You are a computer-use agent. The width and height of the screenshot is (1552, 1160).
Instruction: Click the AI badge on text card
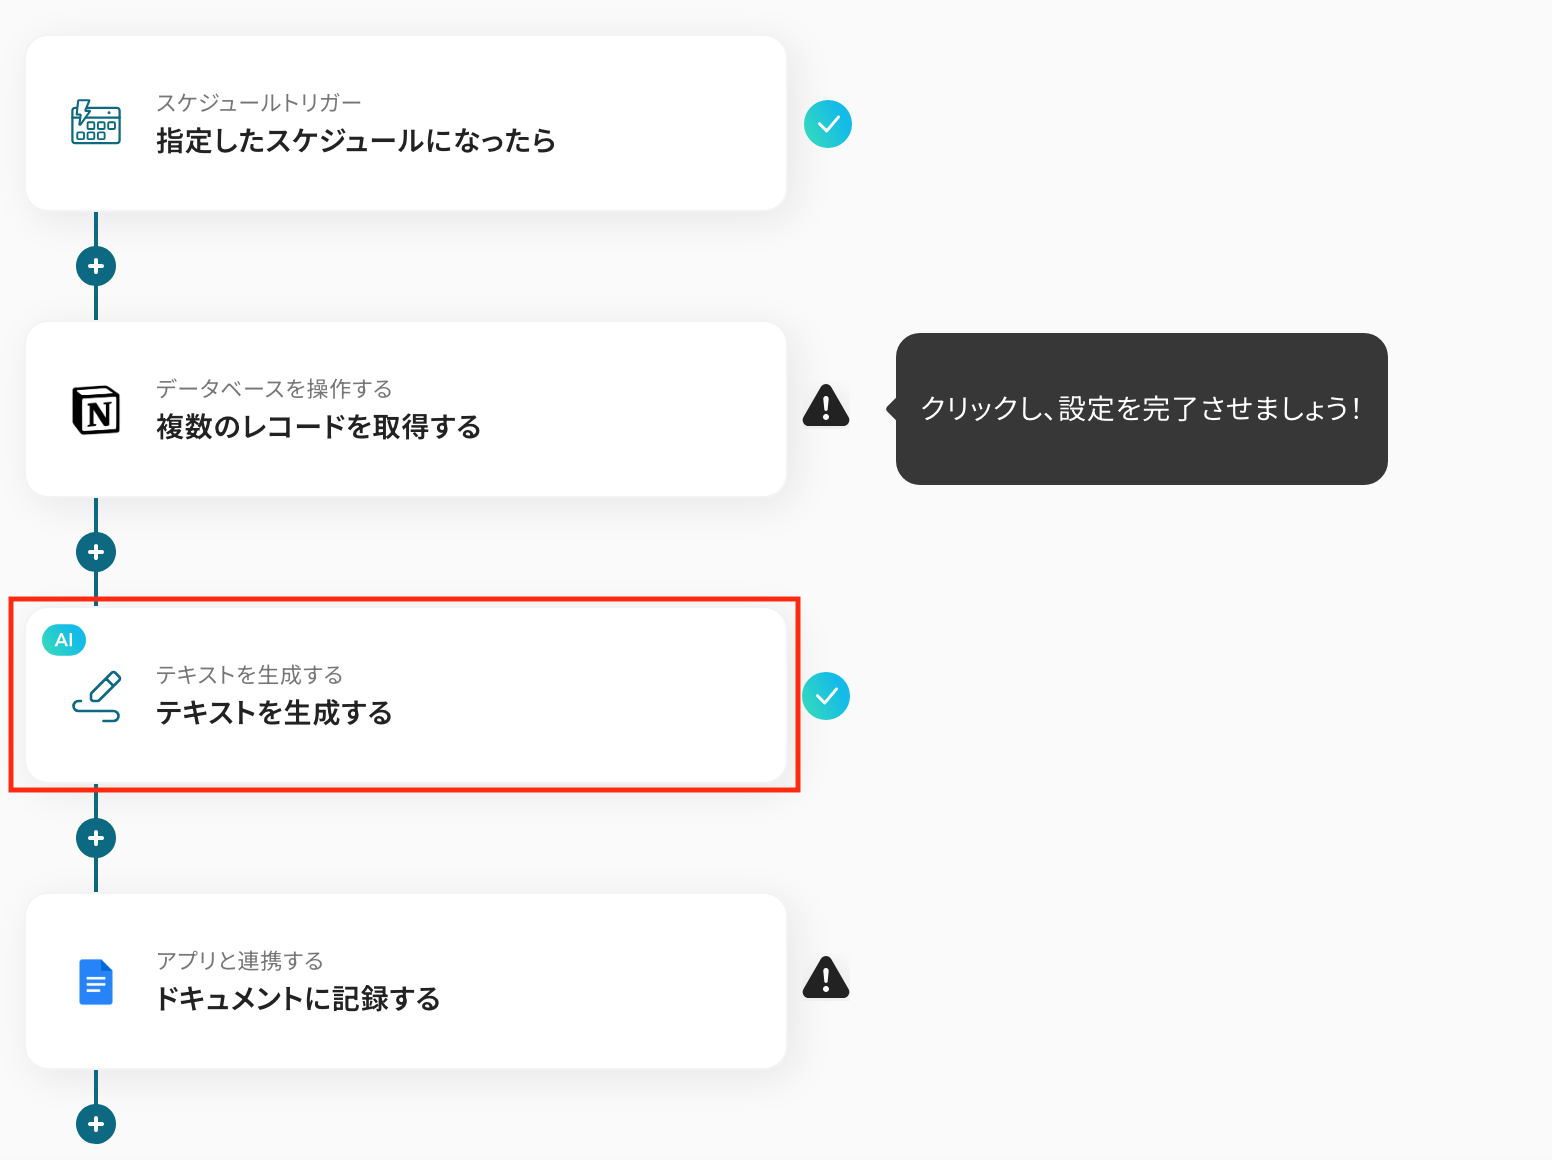(x=64, y=640)
